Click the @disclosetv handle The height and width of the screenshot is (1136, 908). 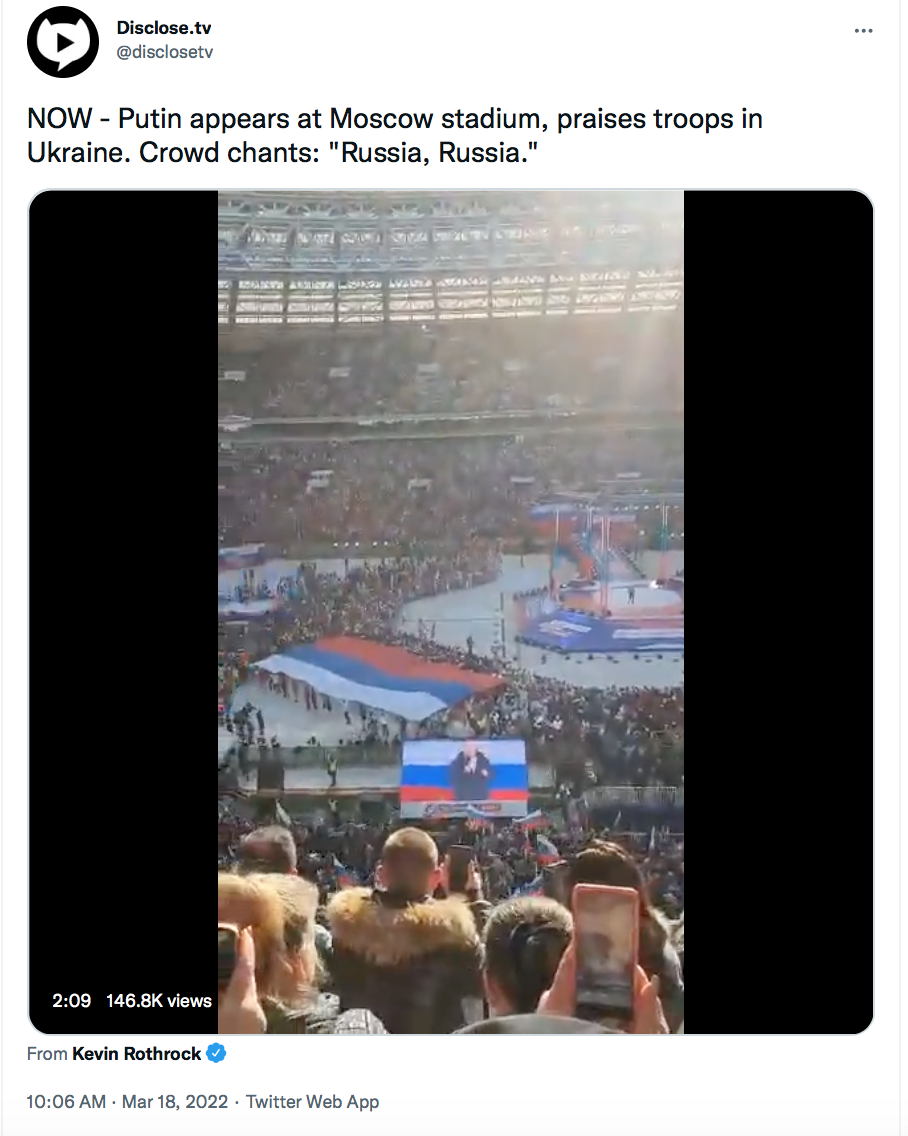pyautogui.click(x=165, y=51)
